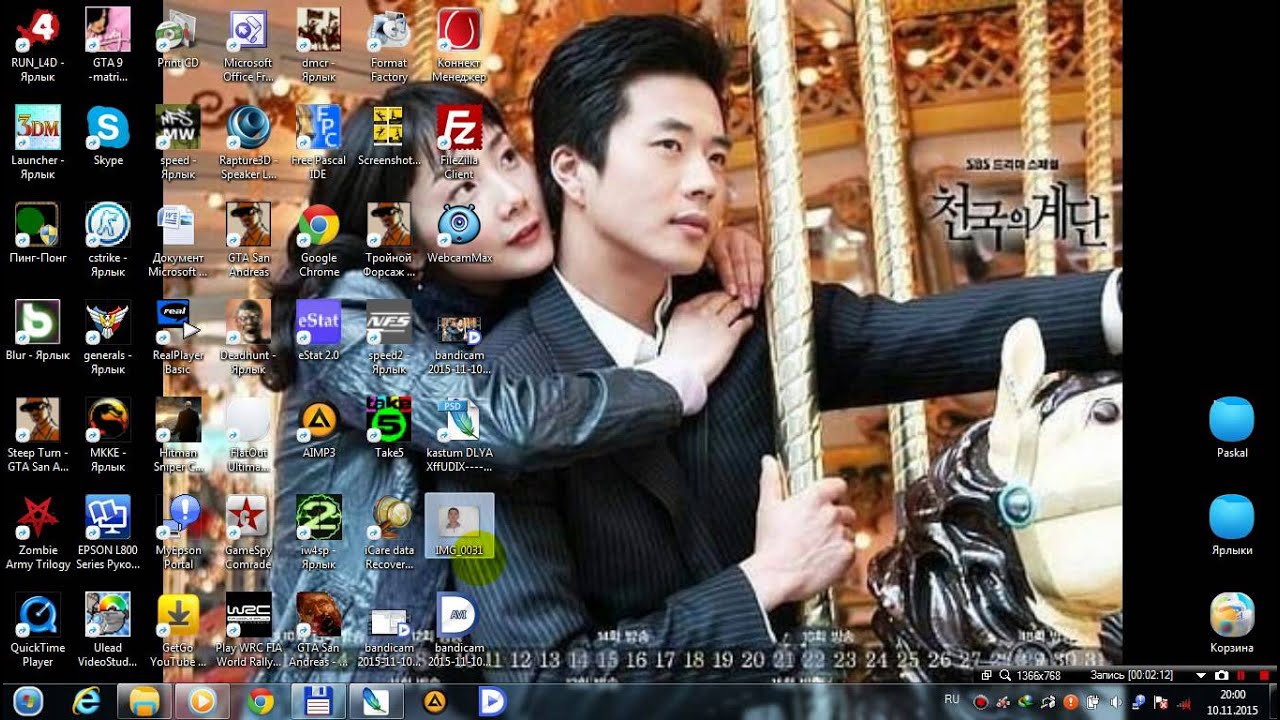The image size is (1280, 720).
Task: Capture a screenshot with the camera icon
Action: pyautogui.click(x=1221, y=676)
